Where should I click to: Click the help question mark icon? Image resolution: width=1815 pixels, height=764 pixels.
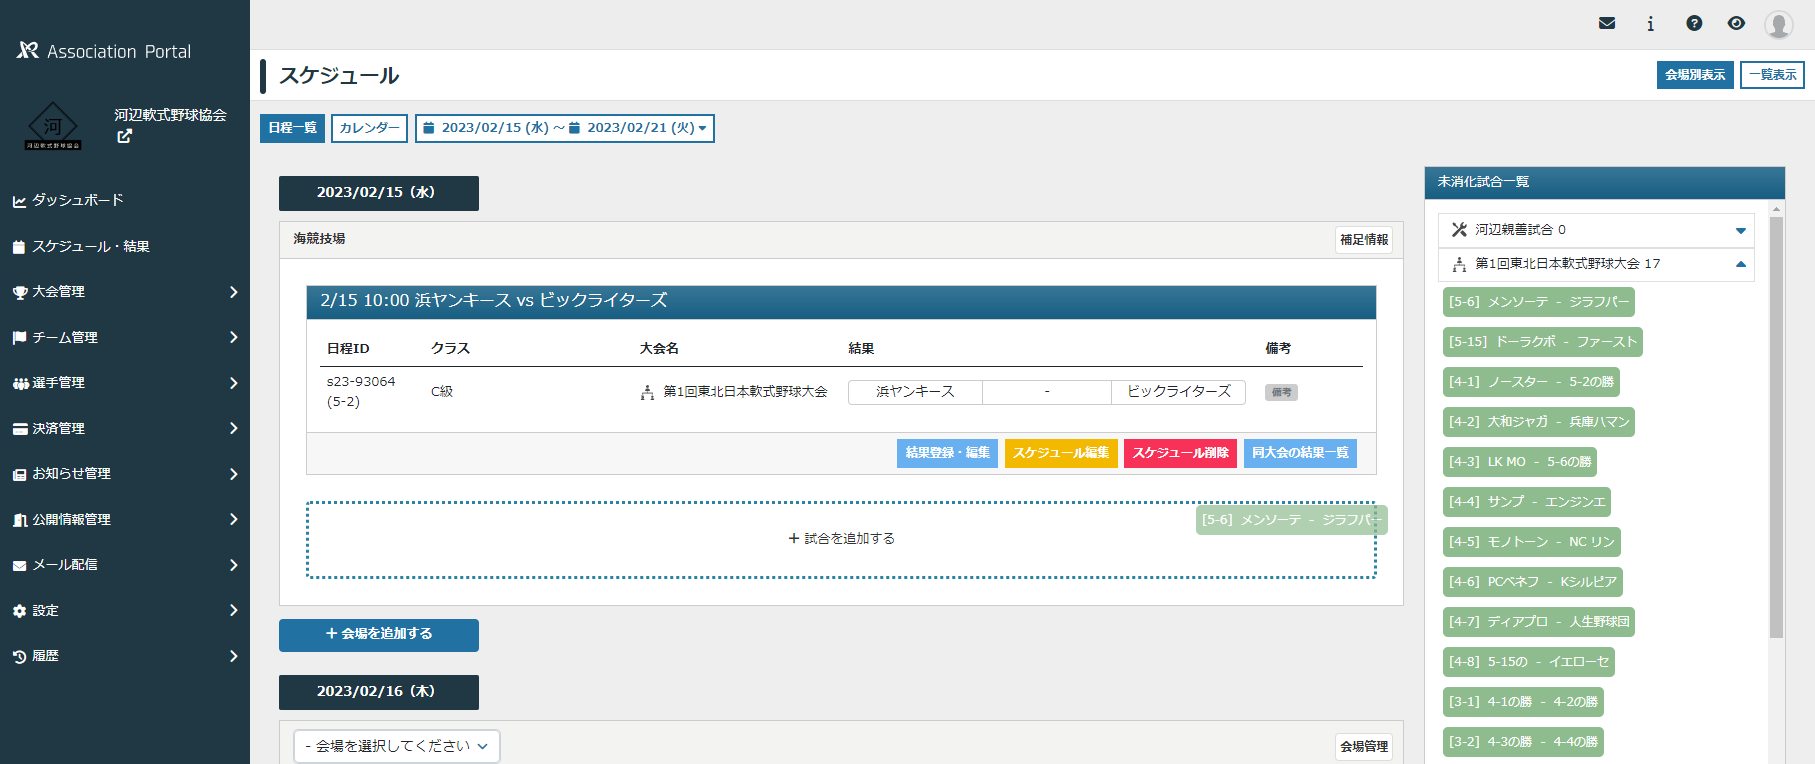click(1694, 24)
